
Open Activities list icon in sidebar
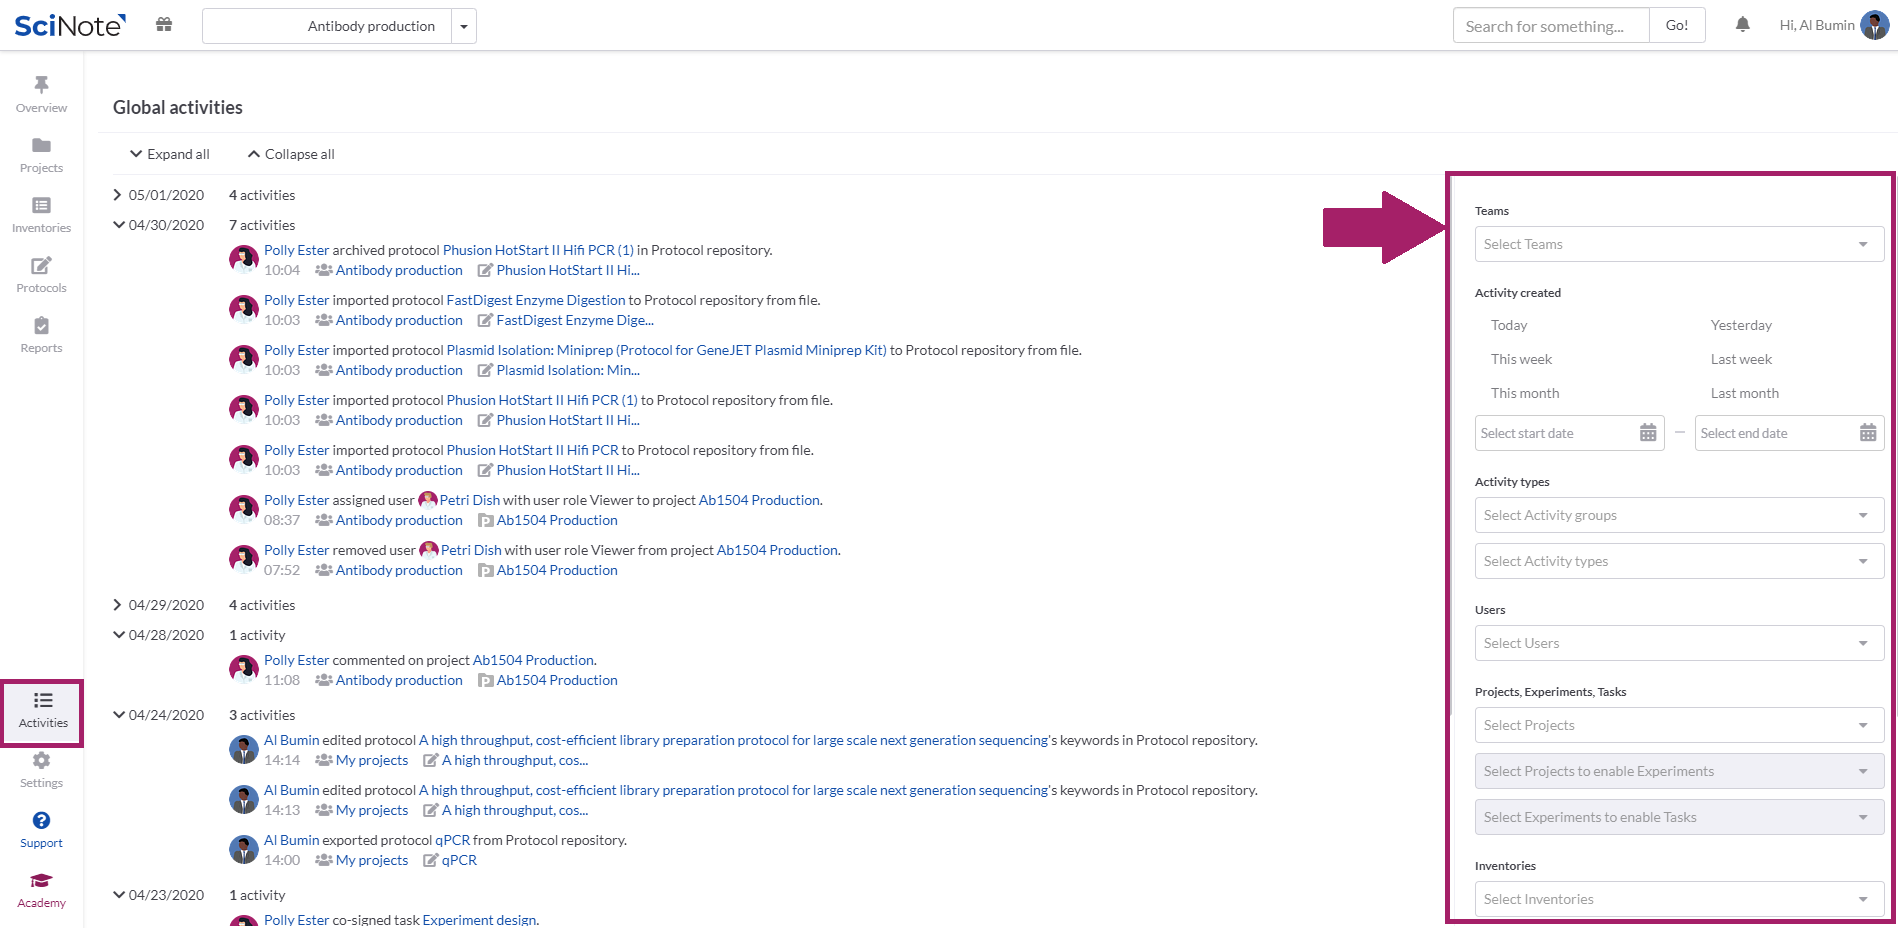coord(43,700)
